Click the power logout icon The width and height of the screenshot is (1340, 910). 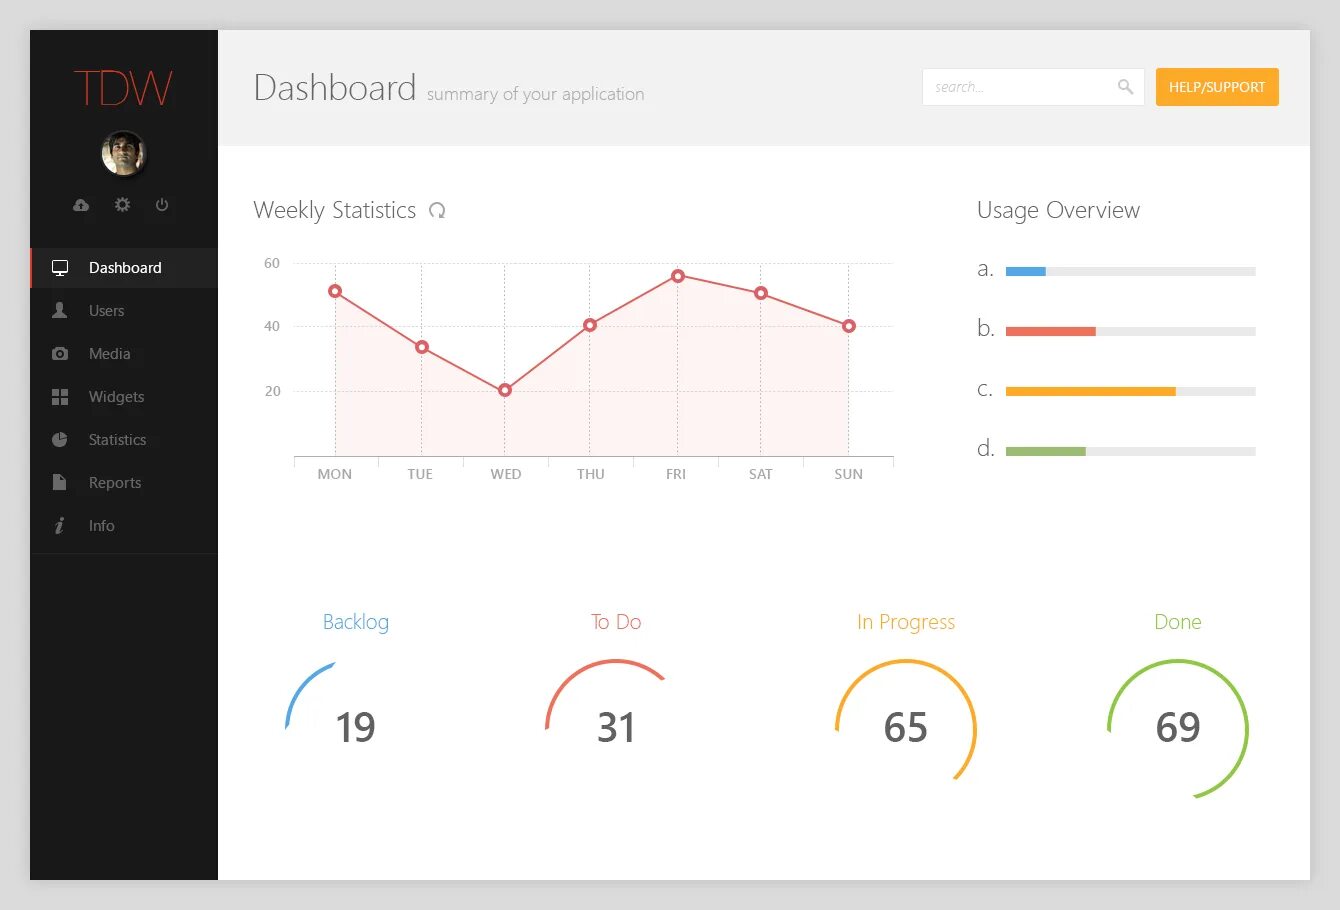coord(162,204)
